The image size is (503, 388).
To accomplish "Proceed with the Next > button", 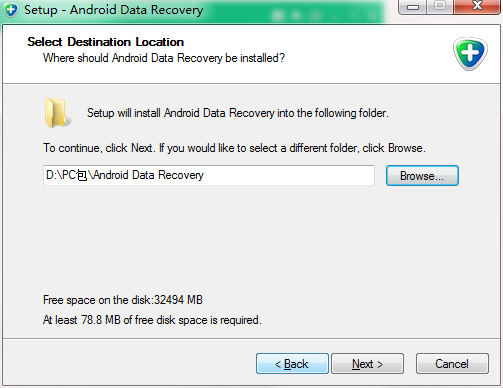I will [367, 364].
